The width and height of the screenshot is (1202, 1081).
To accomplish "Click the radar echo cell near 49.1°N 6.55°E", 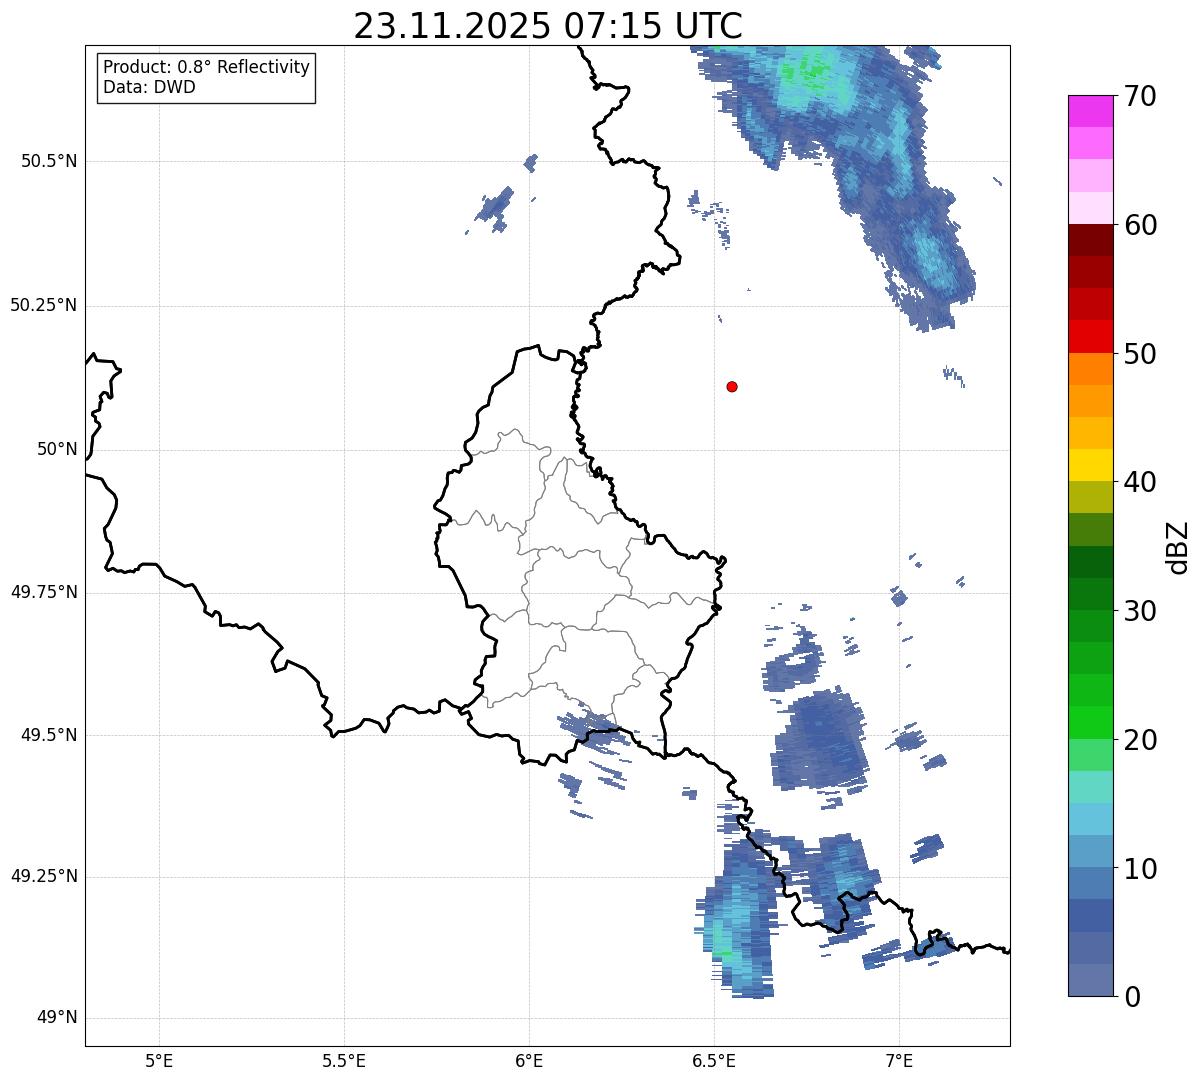I will coord(738,918).
